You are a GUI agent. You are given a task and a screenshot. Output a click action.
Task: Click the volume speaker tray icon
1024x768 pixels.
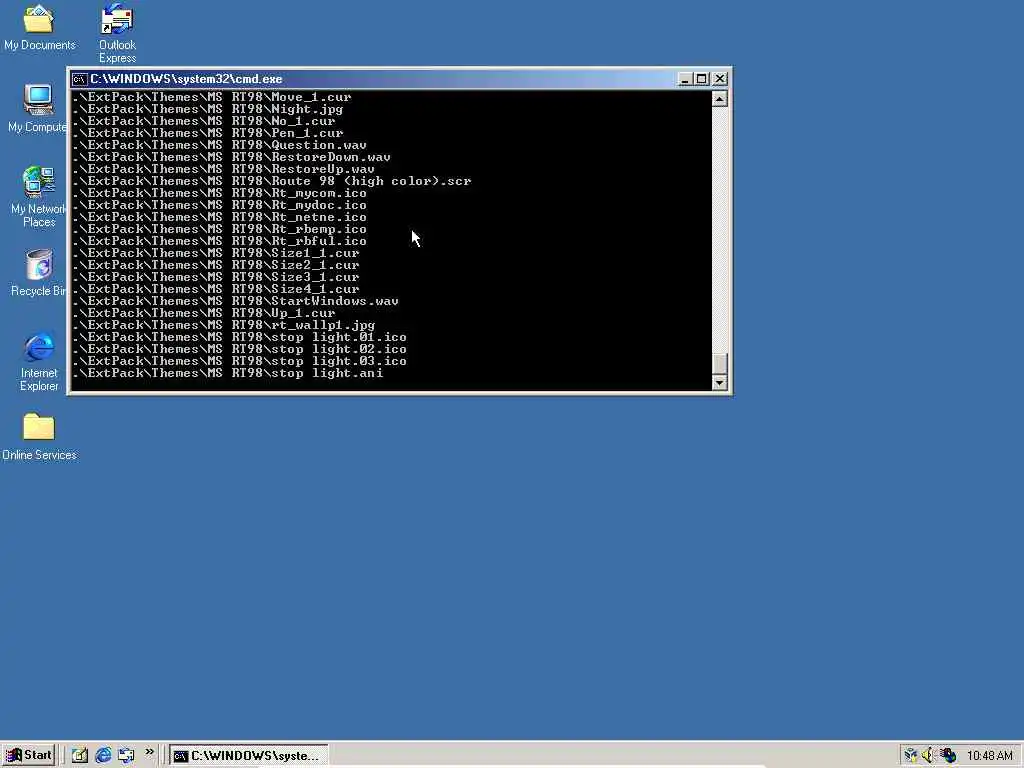coord(929,756)
